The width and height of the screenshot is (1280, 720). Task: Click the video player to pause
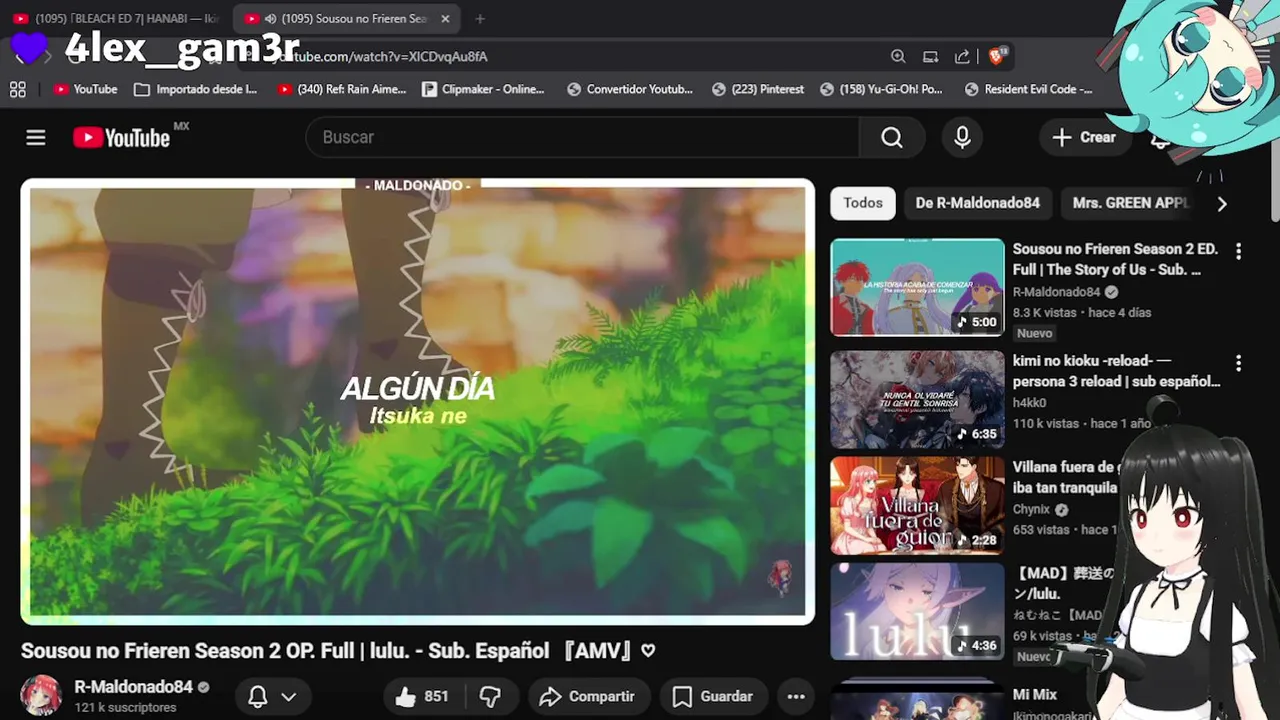click(418, 402)
